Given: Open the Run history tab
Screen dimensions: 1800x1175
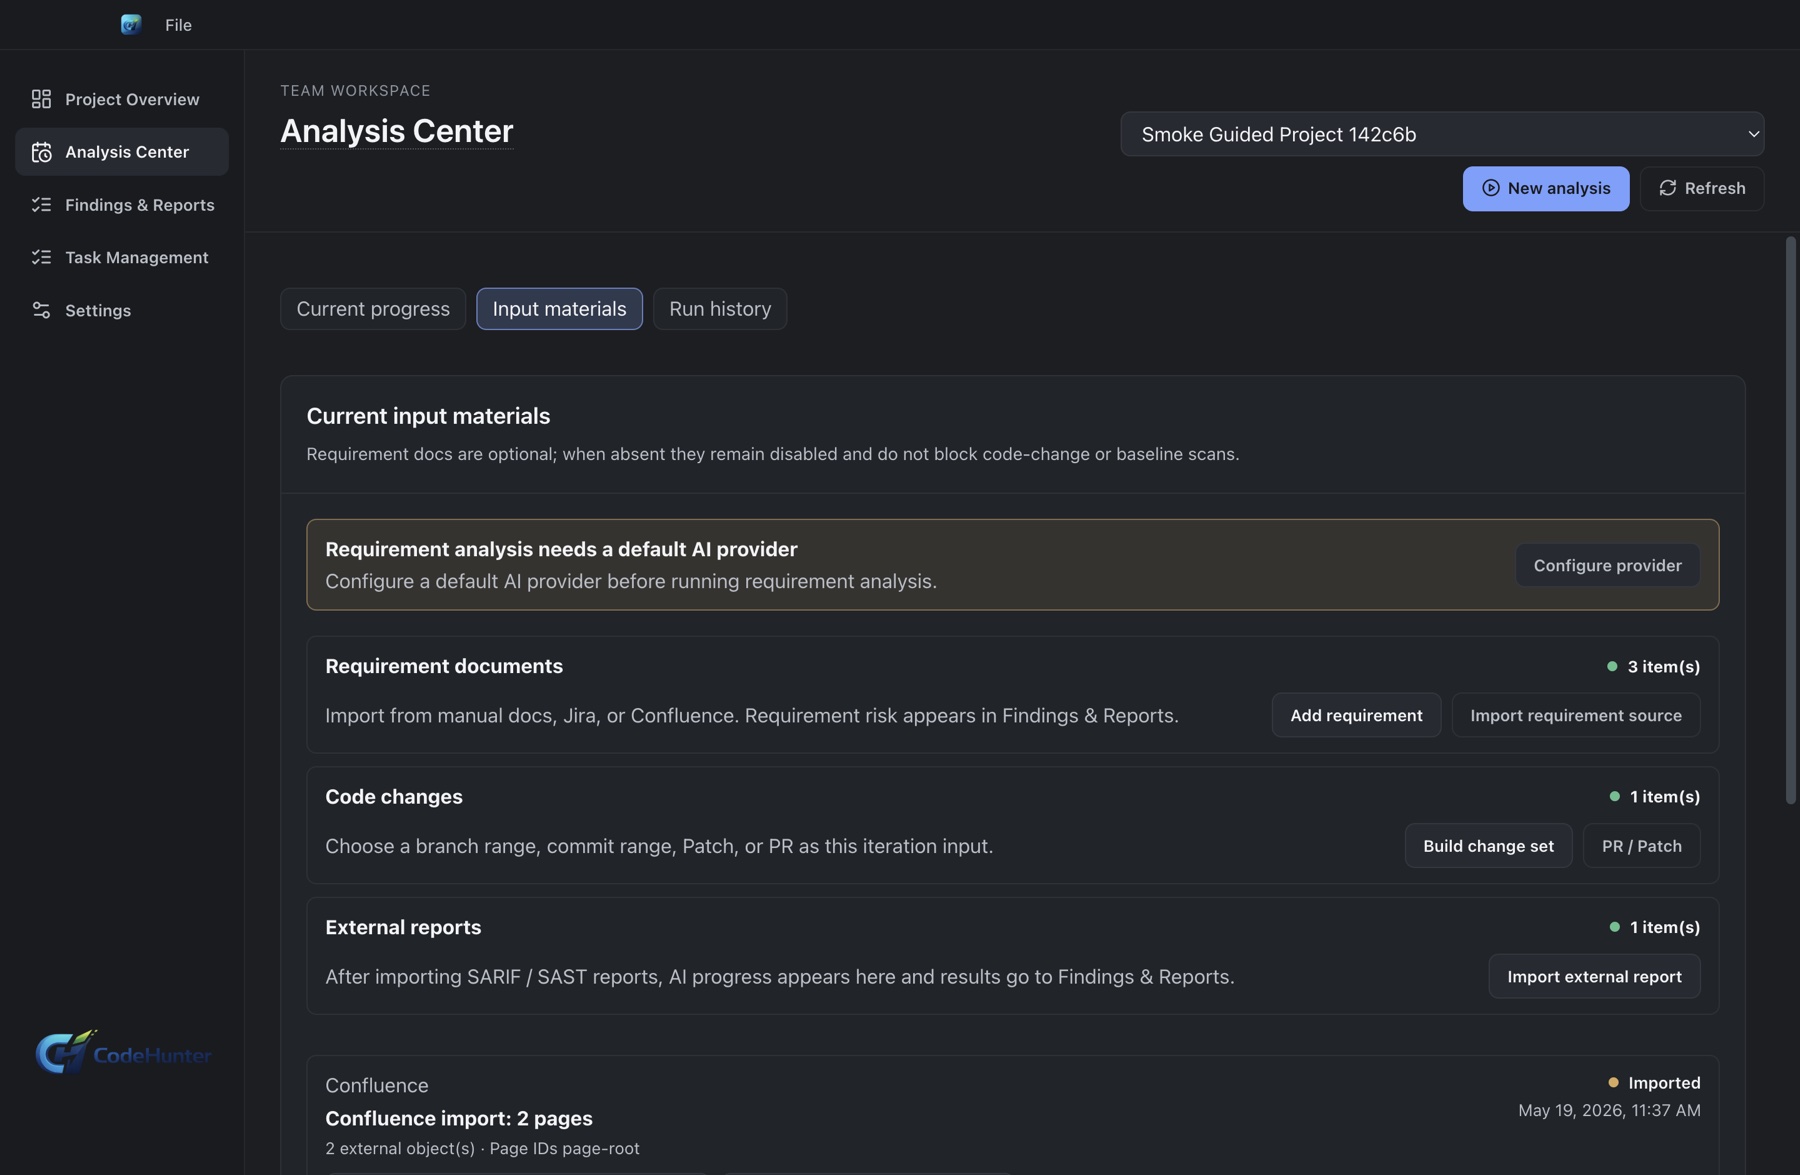Looking at the screenshot, I should coord(720,309).
